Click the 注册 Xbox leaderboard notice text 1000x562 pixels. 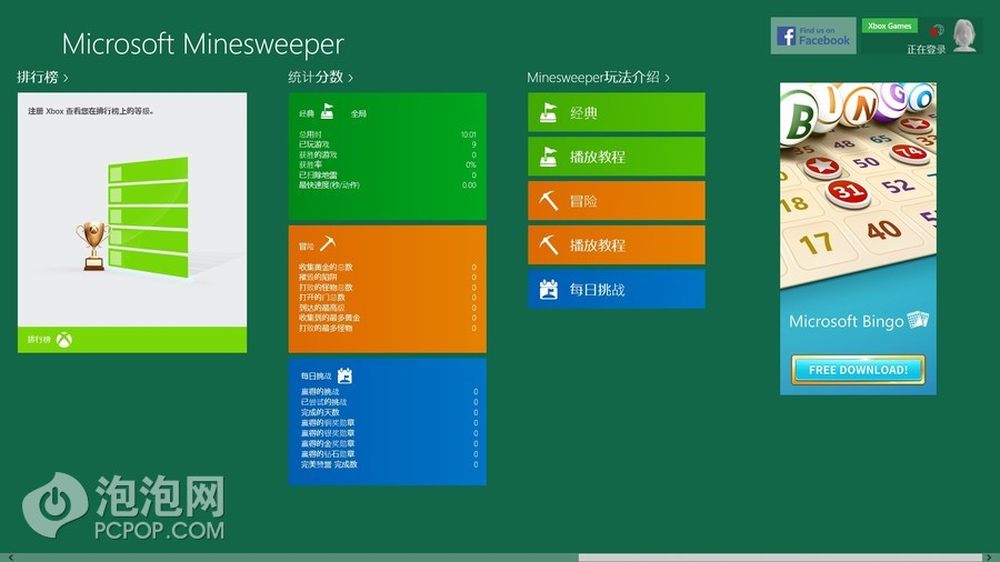coord(91,111)
